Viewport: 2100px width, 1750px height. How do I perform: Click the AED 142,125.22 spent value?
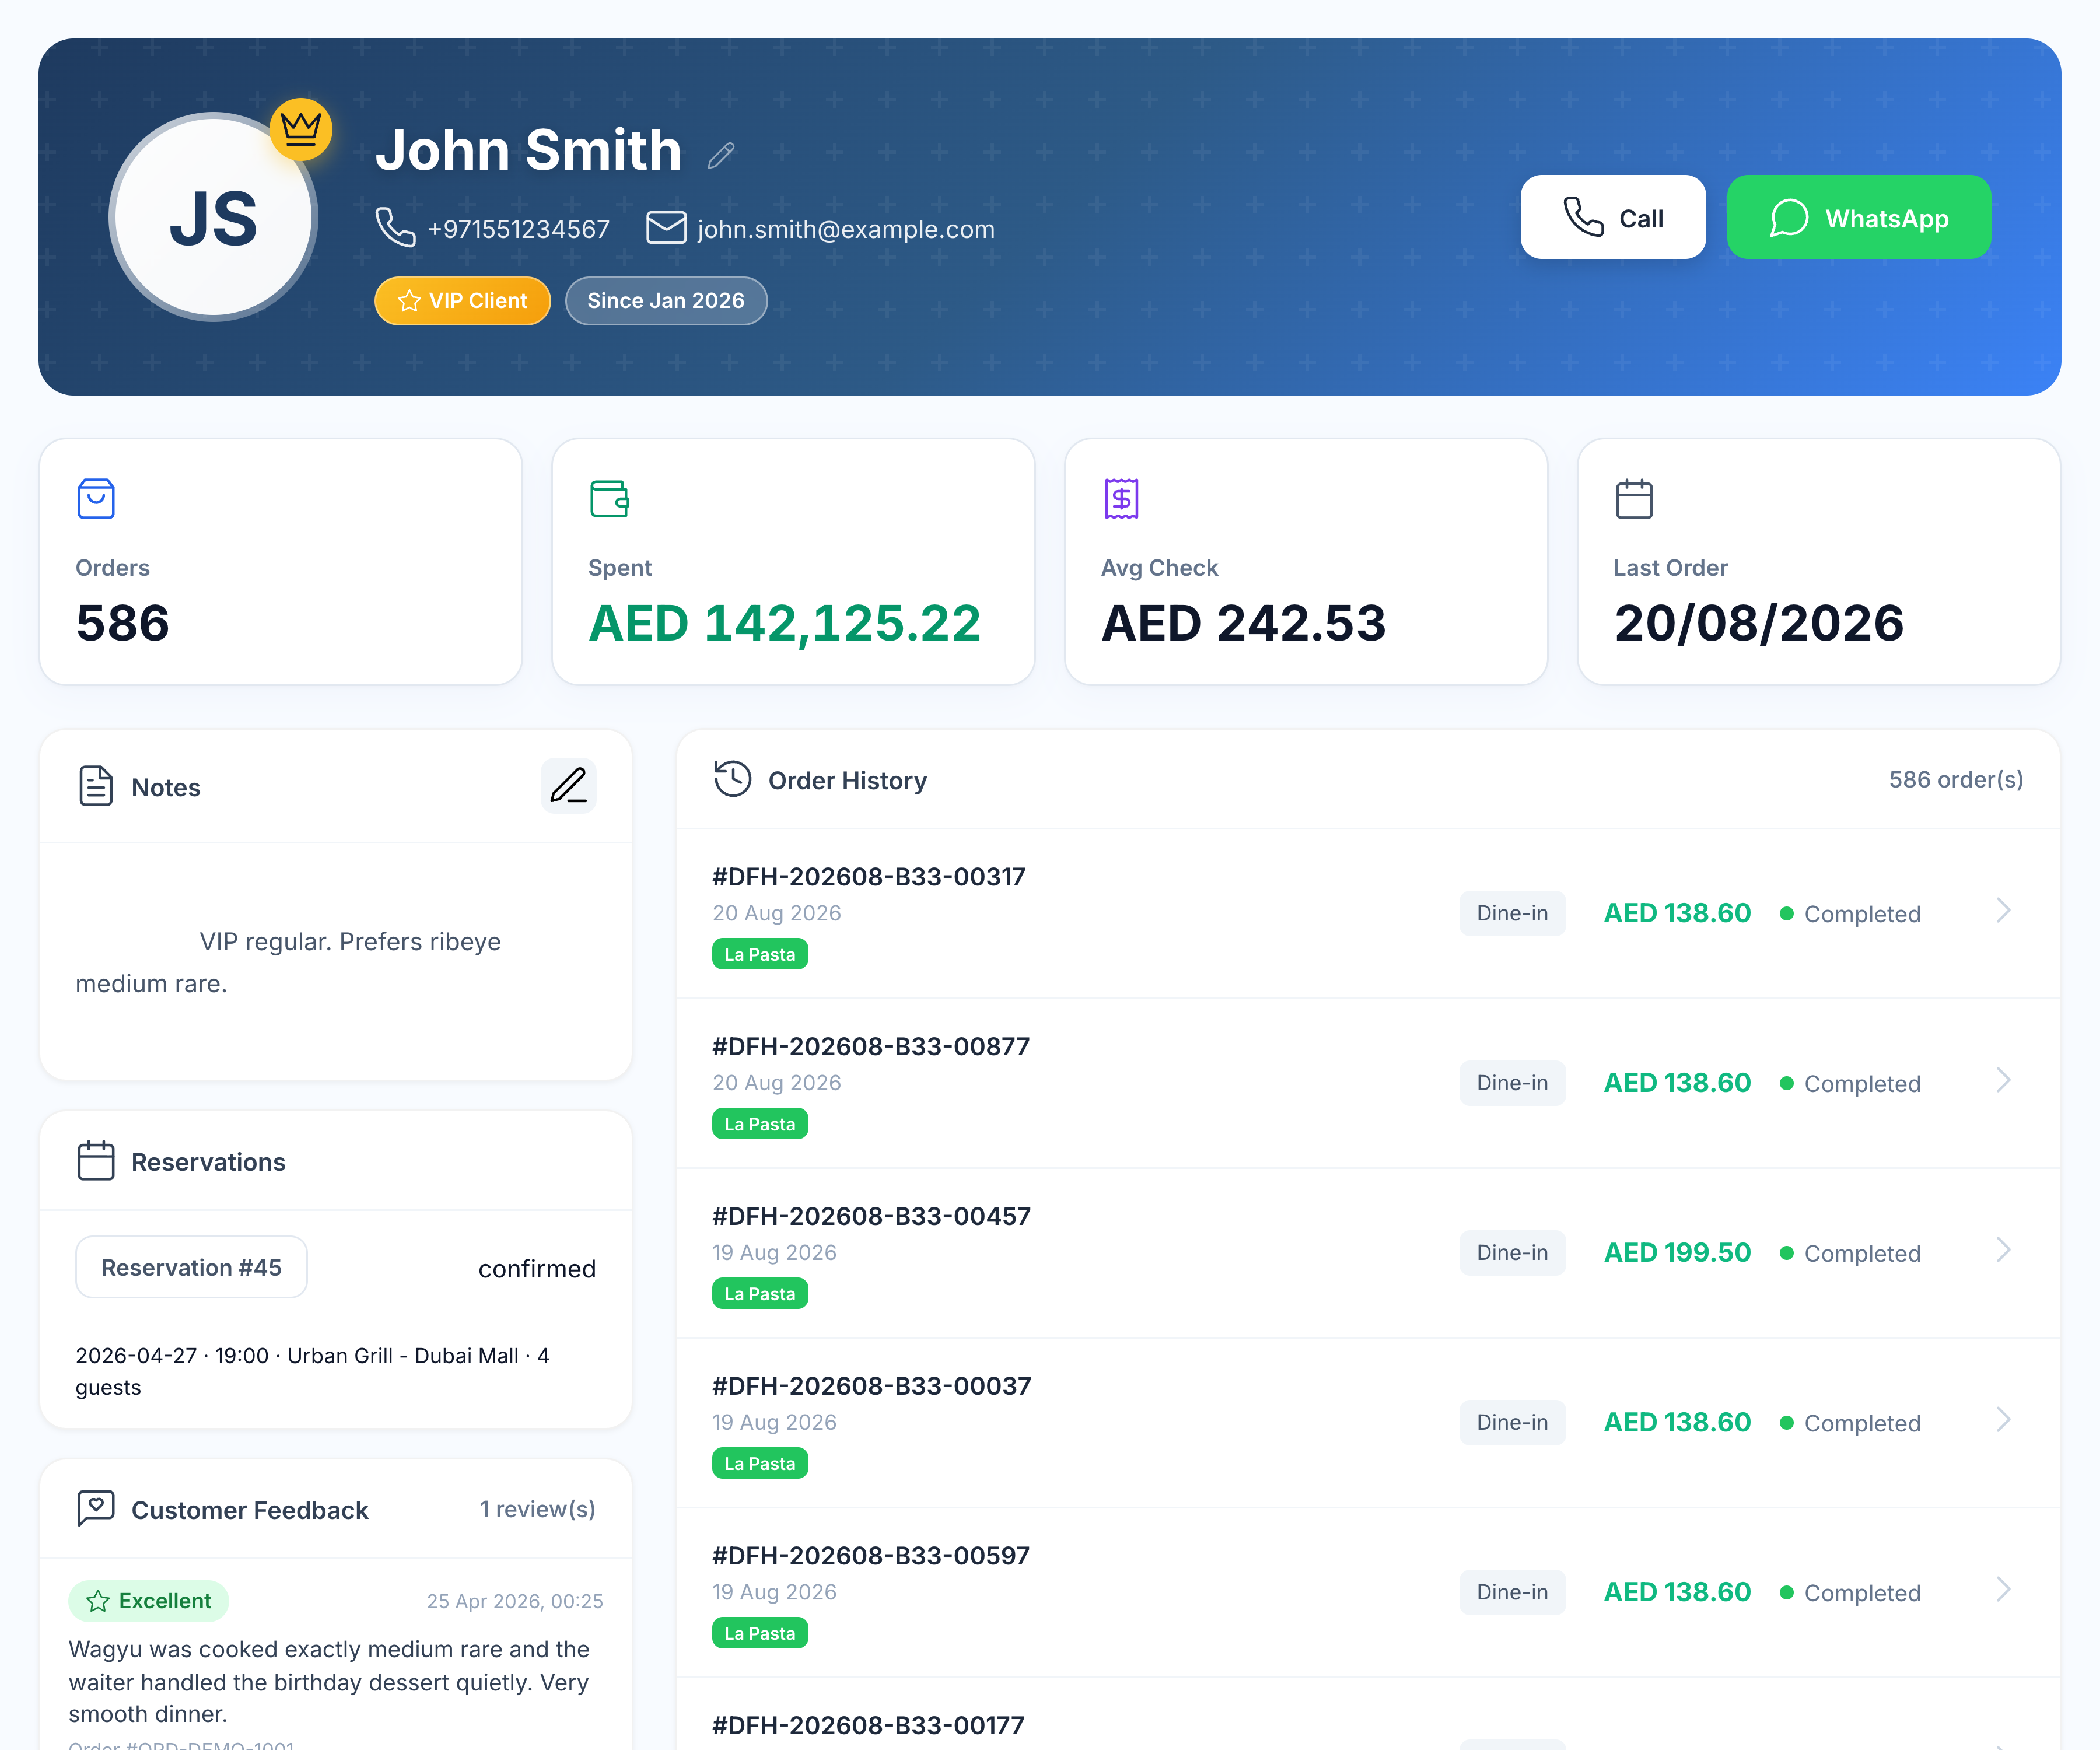click(x=785, y=623)
